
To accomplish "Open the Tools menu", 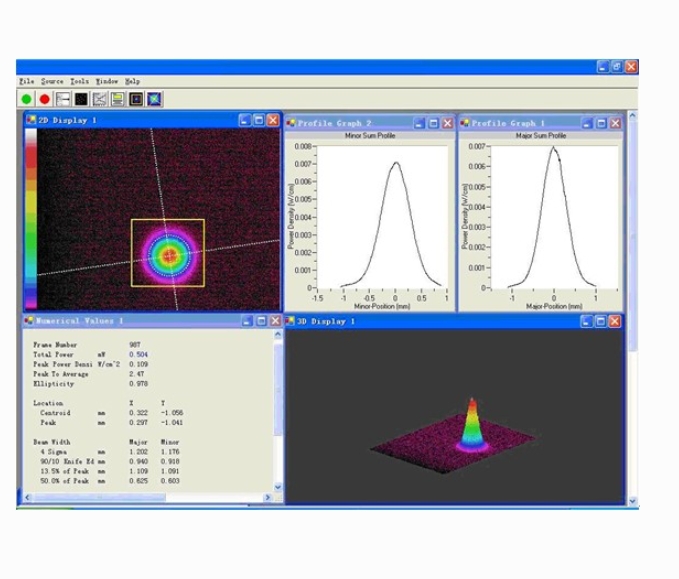I will pos(79,81).
